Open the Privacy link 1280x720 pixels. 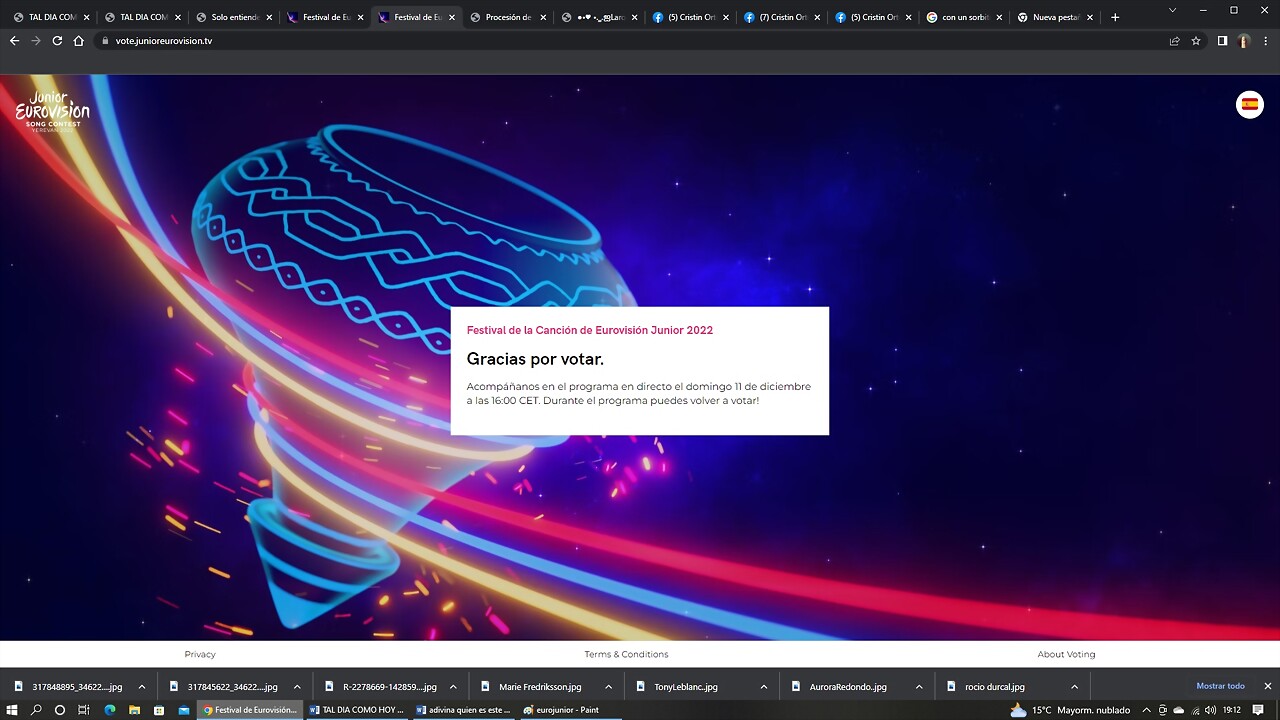[x=200, y=654]
